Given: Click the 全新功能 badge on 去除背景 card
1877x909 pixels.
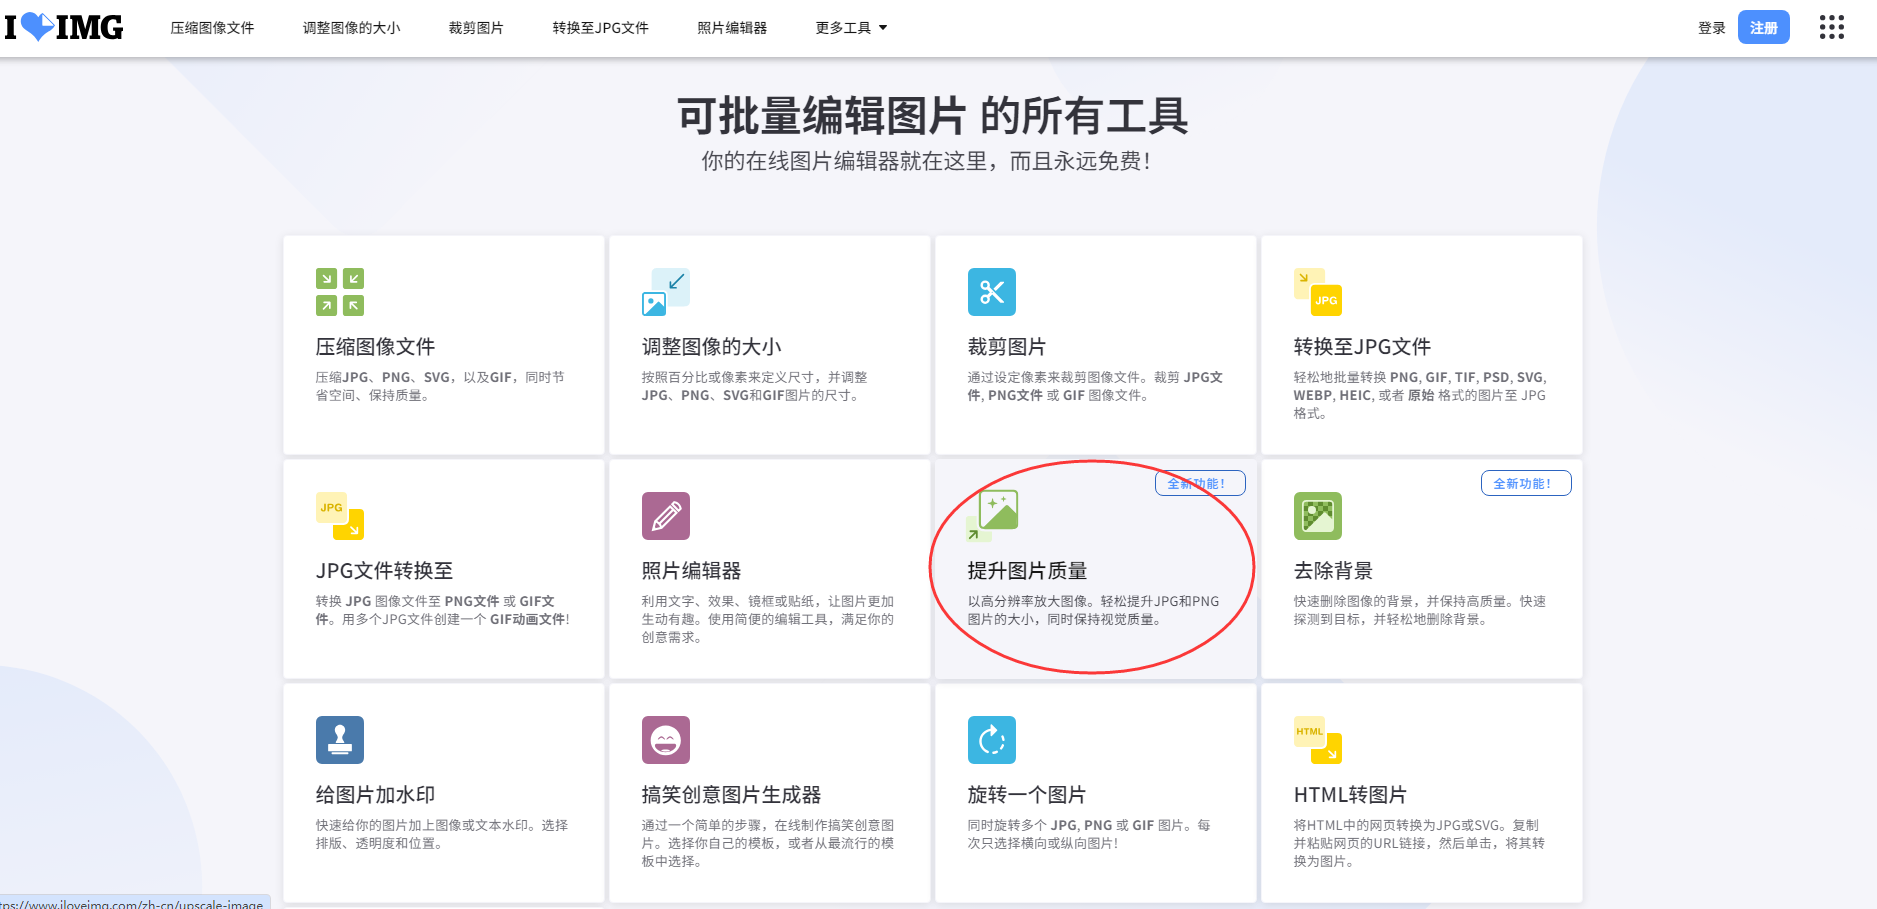Looking at the screenshot, I should 1526,483.
